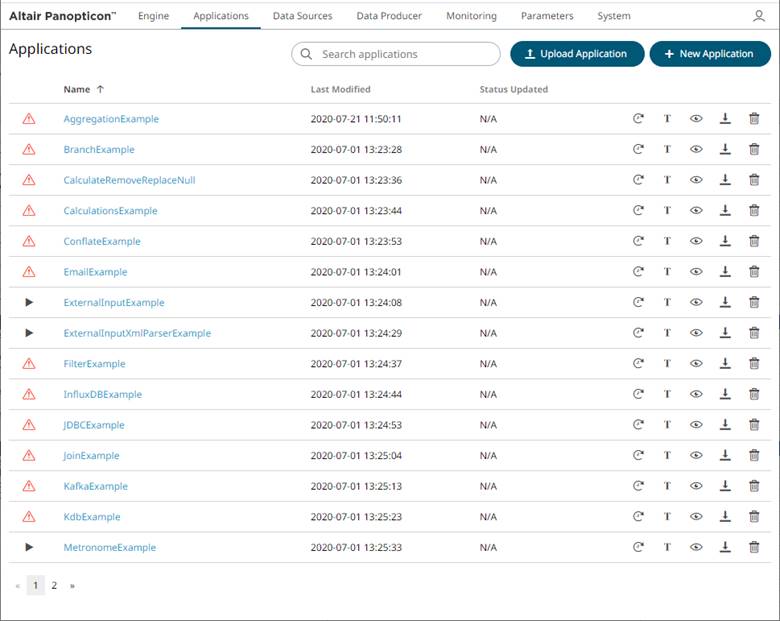
Task: Go to next page of applications
Action: [x=72, y=586]
